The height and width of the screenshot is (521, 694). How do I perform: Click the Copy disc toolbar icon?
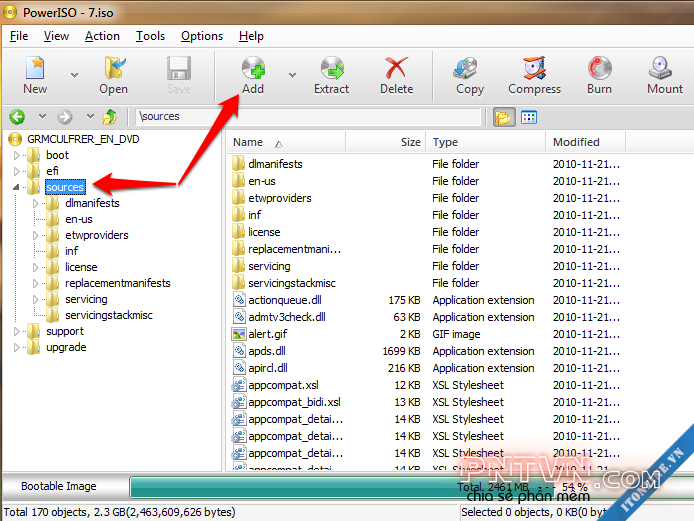coord(466,69)
